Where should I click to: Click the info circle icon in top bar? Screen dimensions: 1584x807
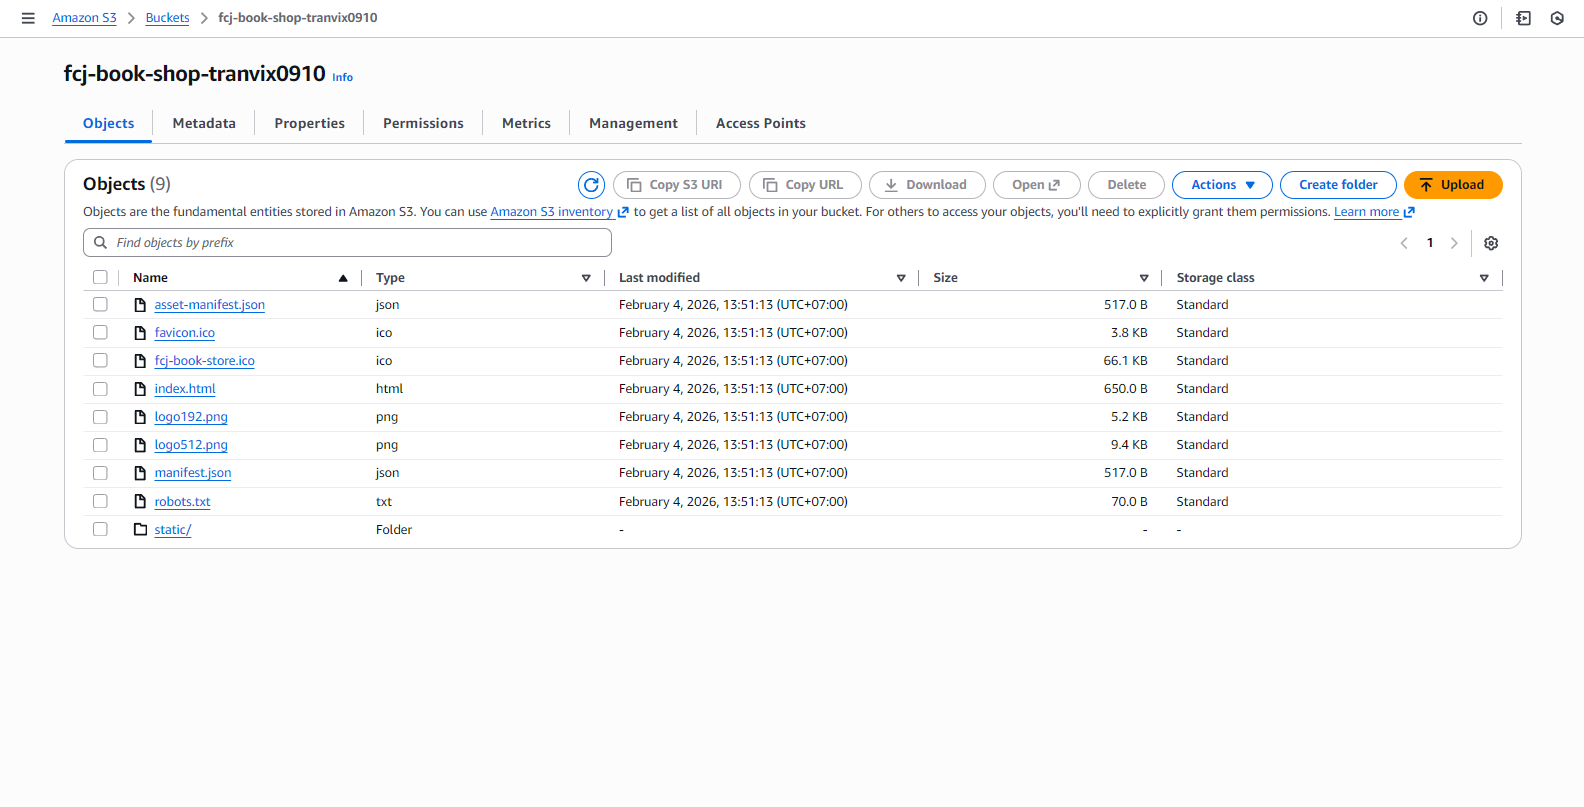pyautogui.click(x=1480, y=18)
